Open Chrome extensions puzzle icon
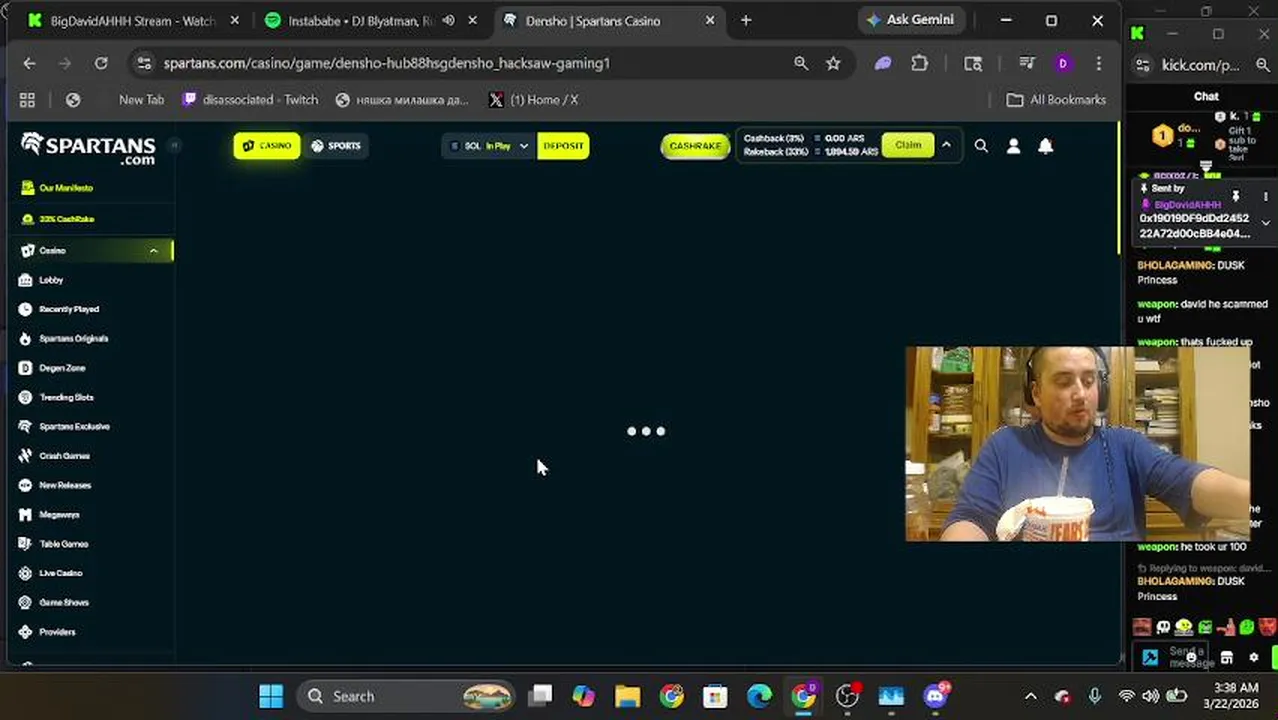This screenshot has width=1278, height=720. tap(919, 63)
